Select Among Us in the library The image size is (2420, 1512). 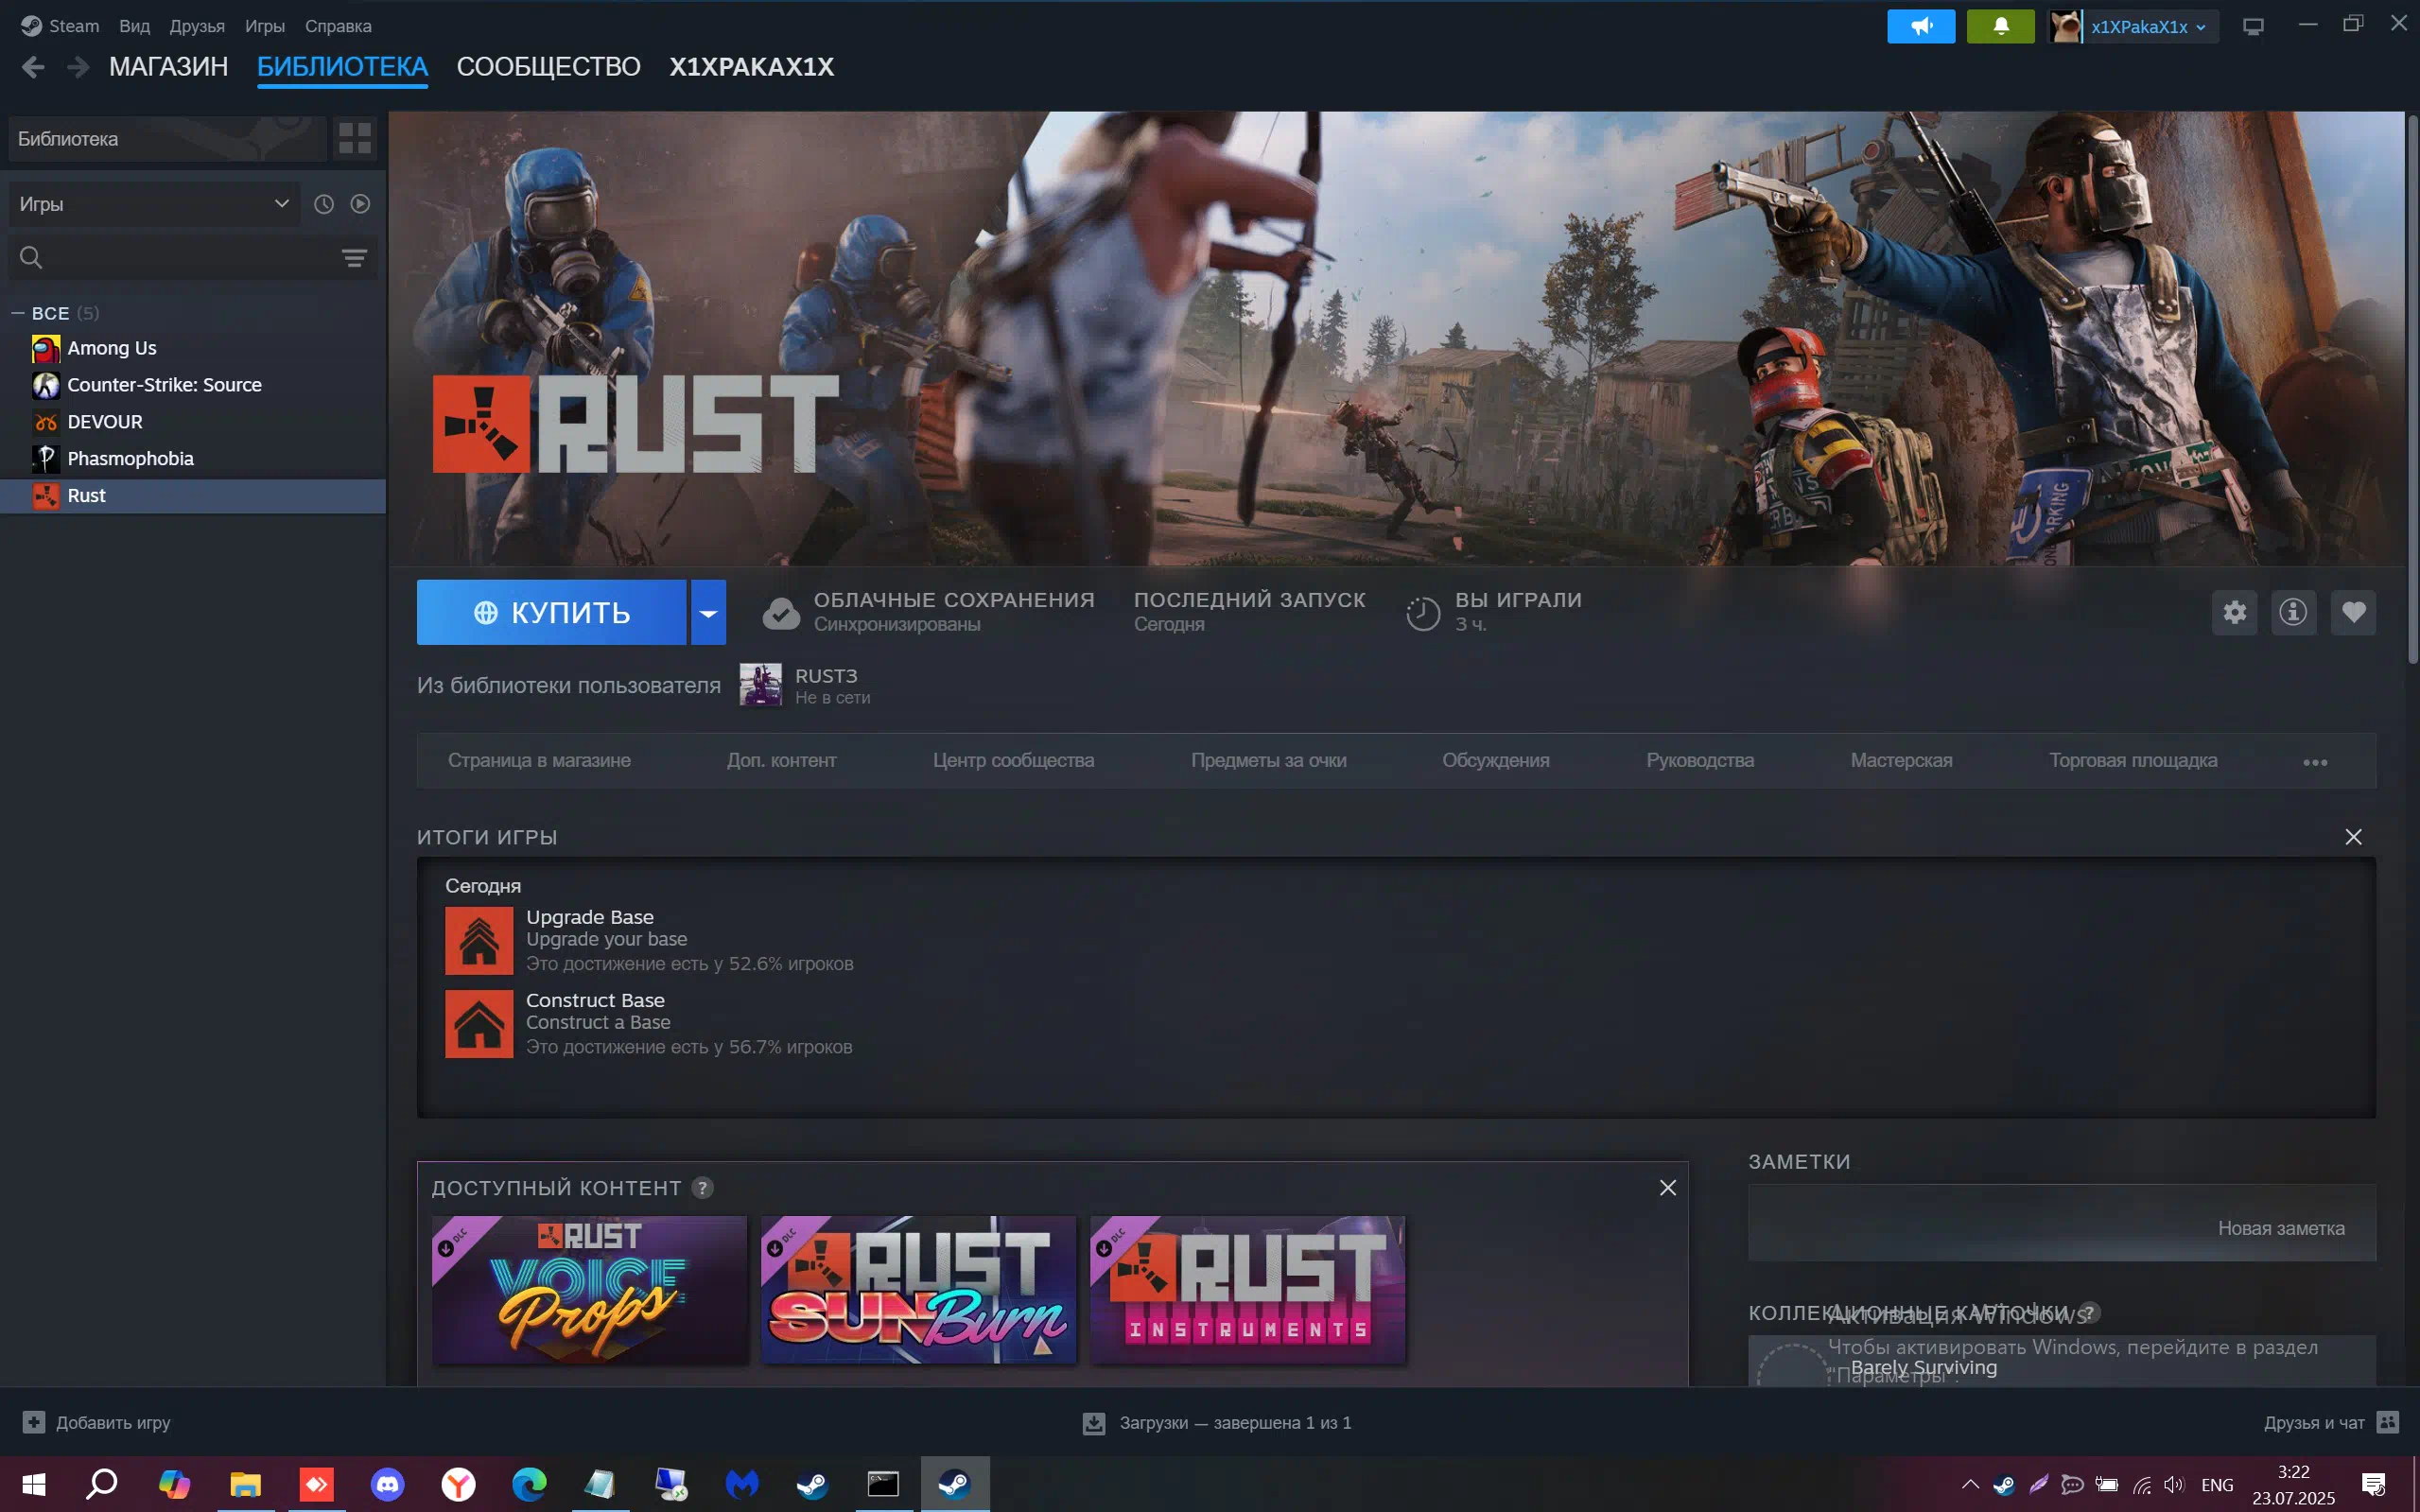click(x=193, y=348)
